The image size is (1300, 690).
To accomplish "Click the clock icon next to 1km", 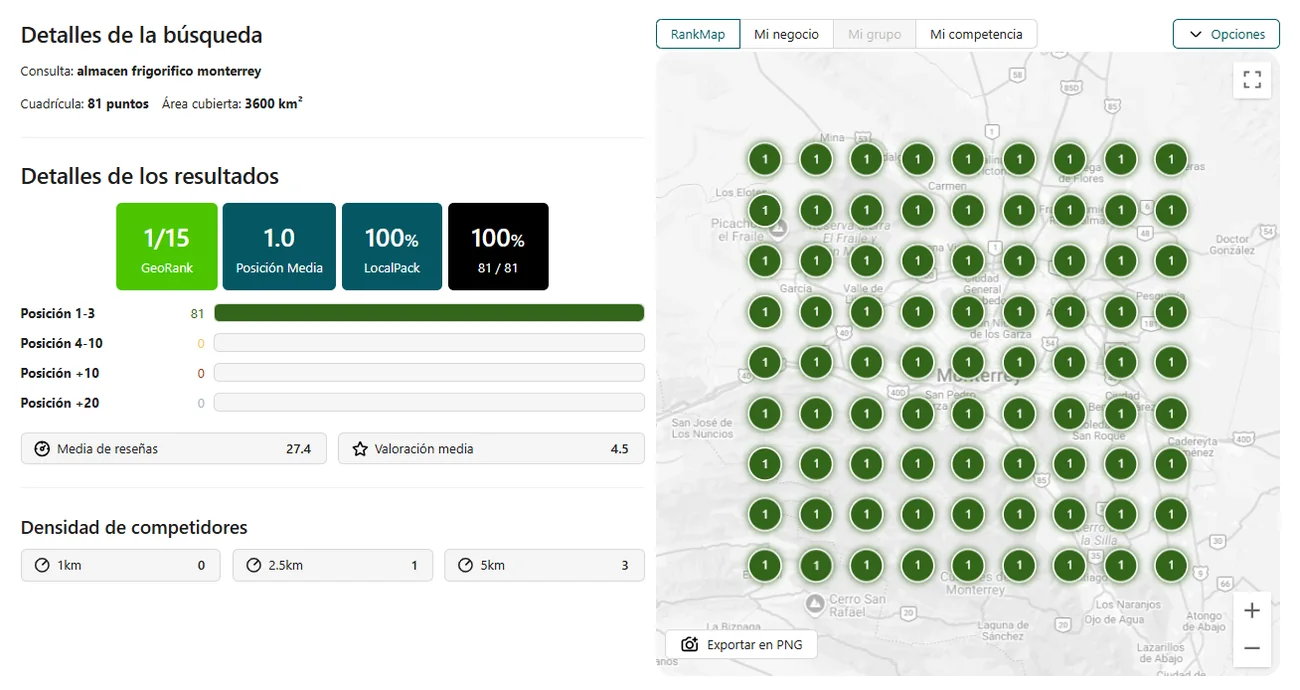I will click(x=42, y=565).
